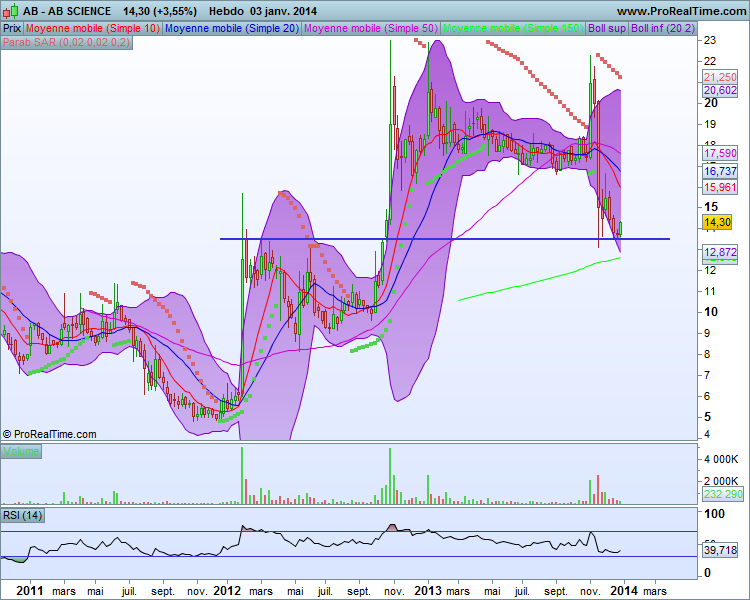Click the 10-period average value 15,961

pos(720,187)
